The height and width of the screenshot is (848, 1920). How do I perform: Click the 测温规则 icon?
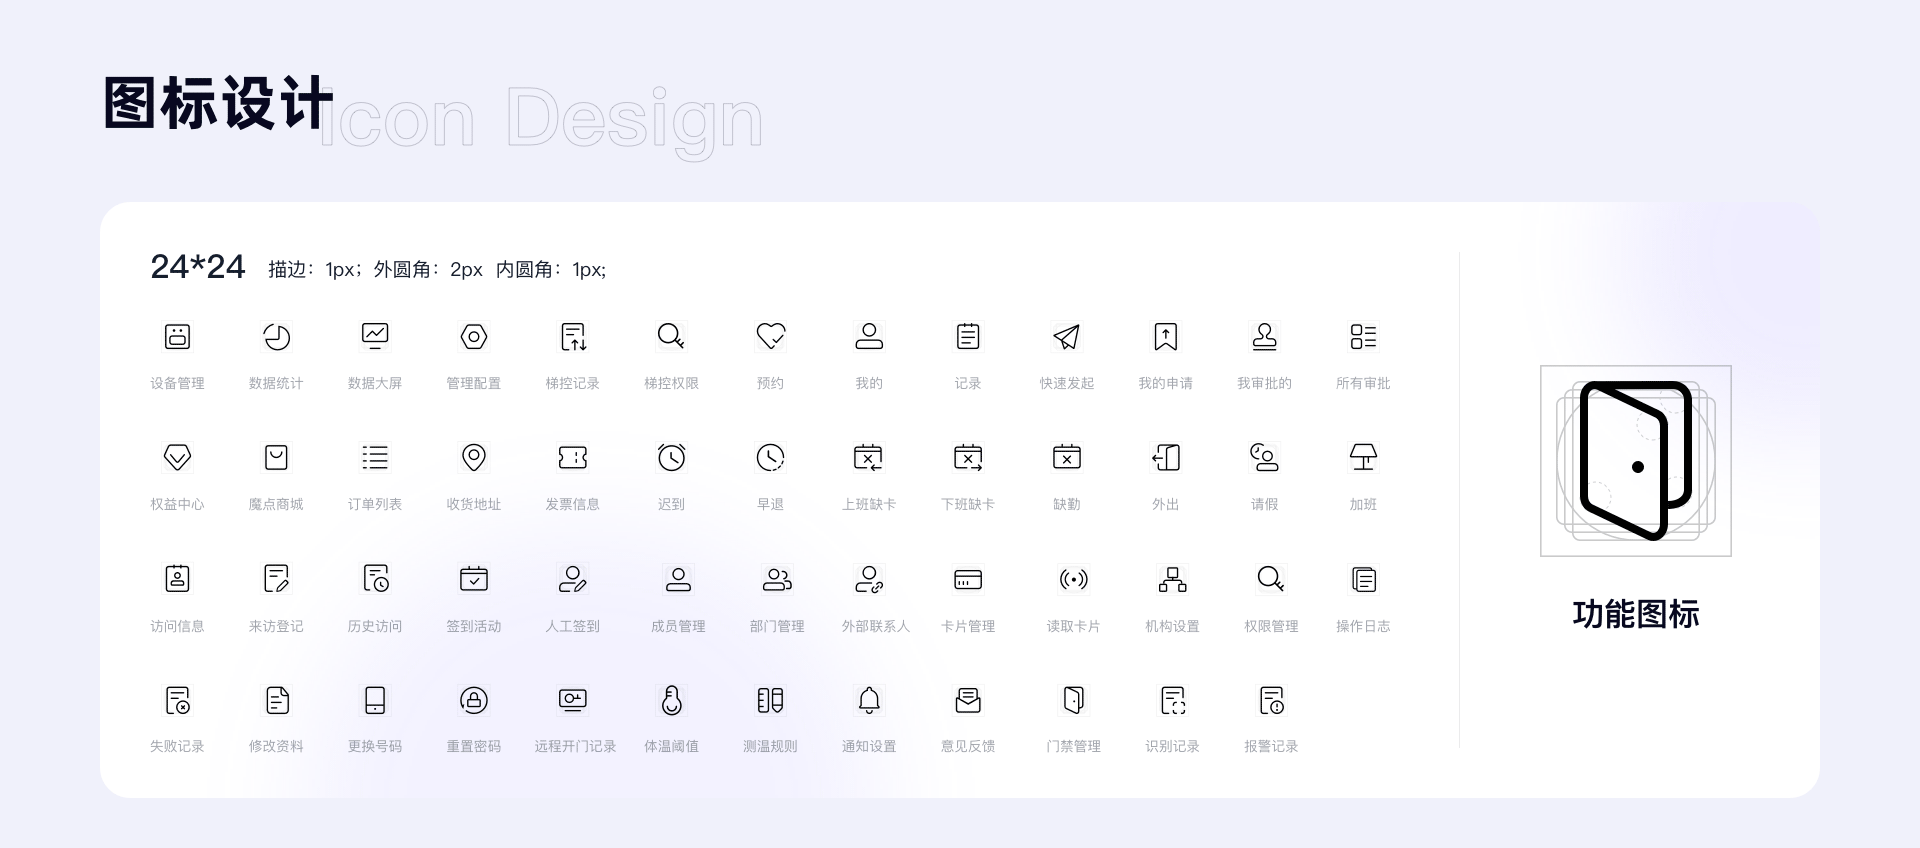tap(771, 700)
